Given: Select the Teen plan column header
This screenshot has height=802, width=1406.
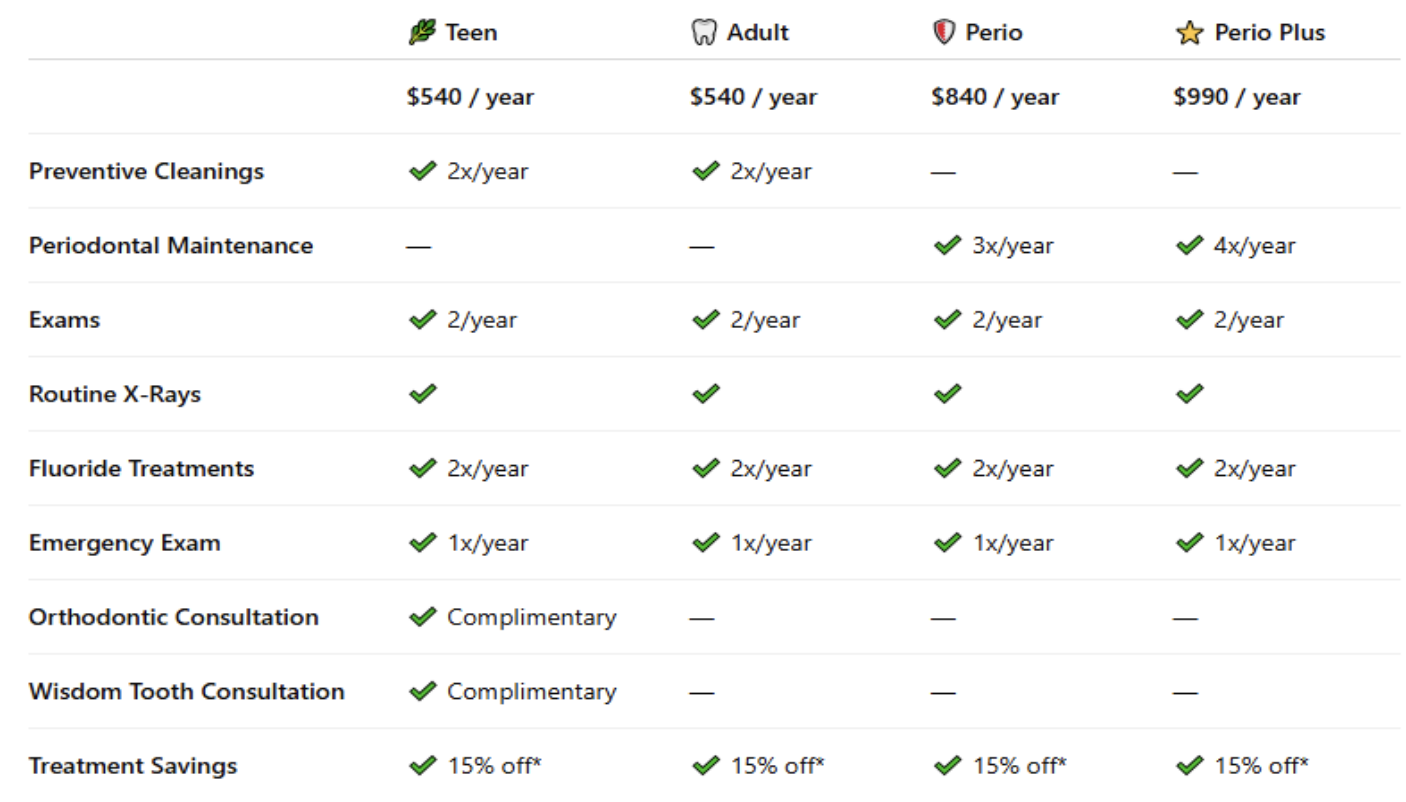Looking at the screenshot, I should 471,33.
